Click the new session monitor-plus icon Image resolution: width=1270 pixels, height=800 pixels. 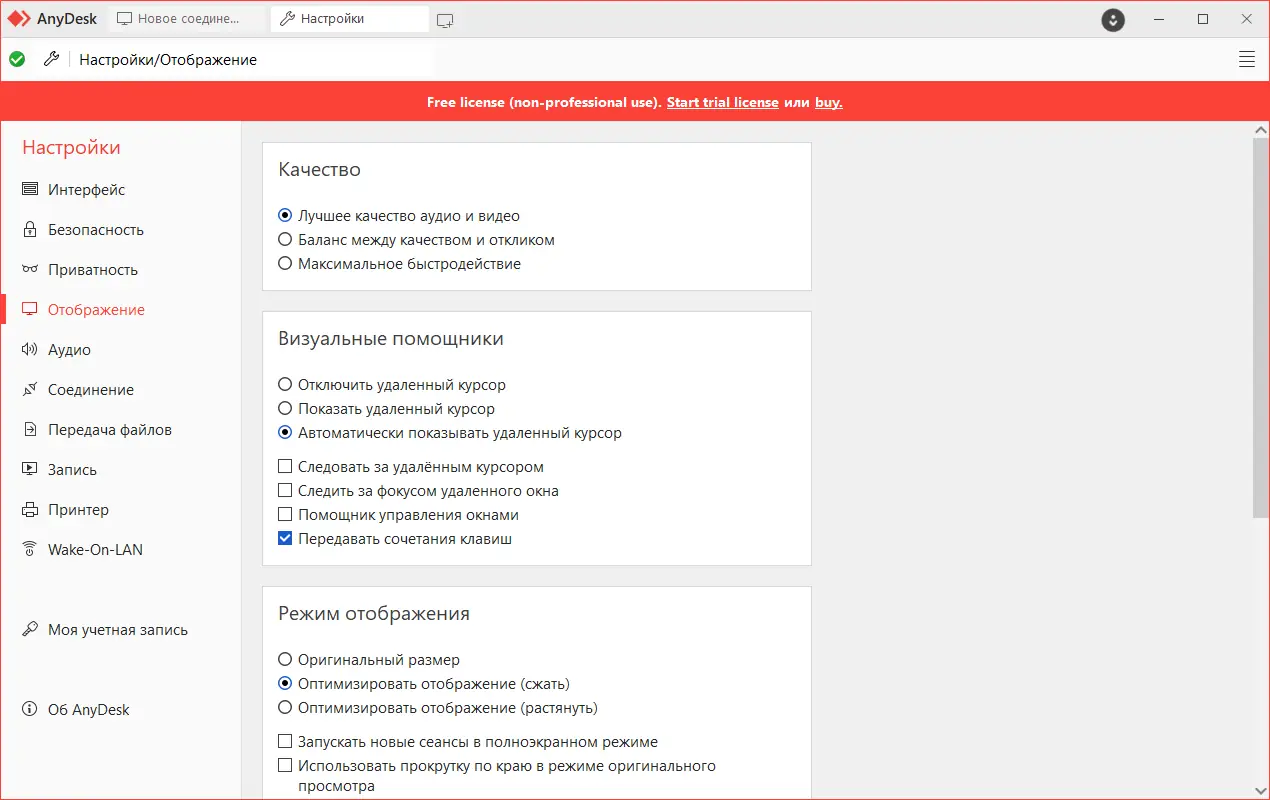click(445, 19)
